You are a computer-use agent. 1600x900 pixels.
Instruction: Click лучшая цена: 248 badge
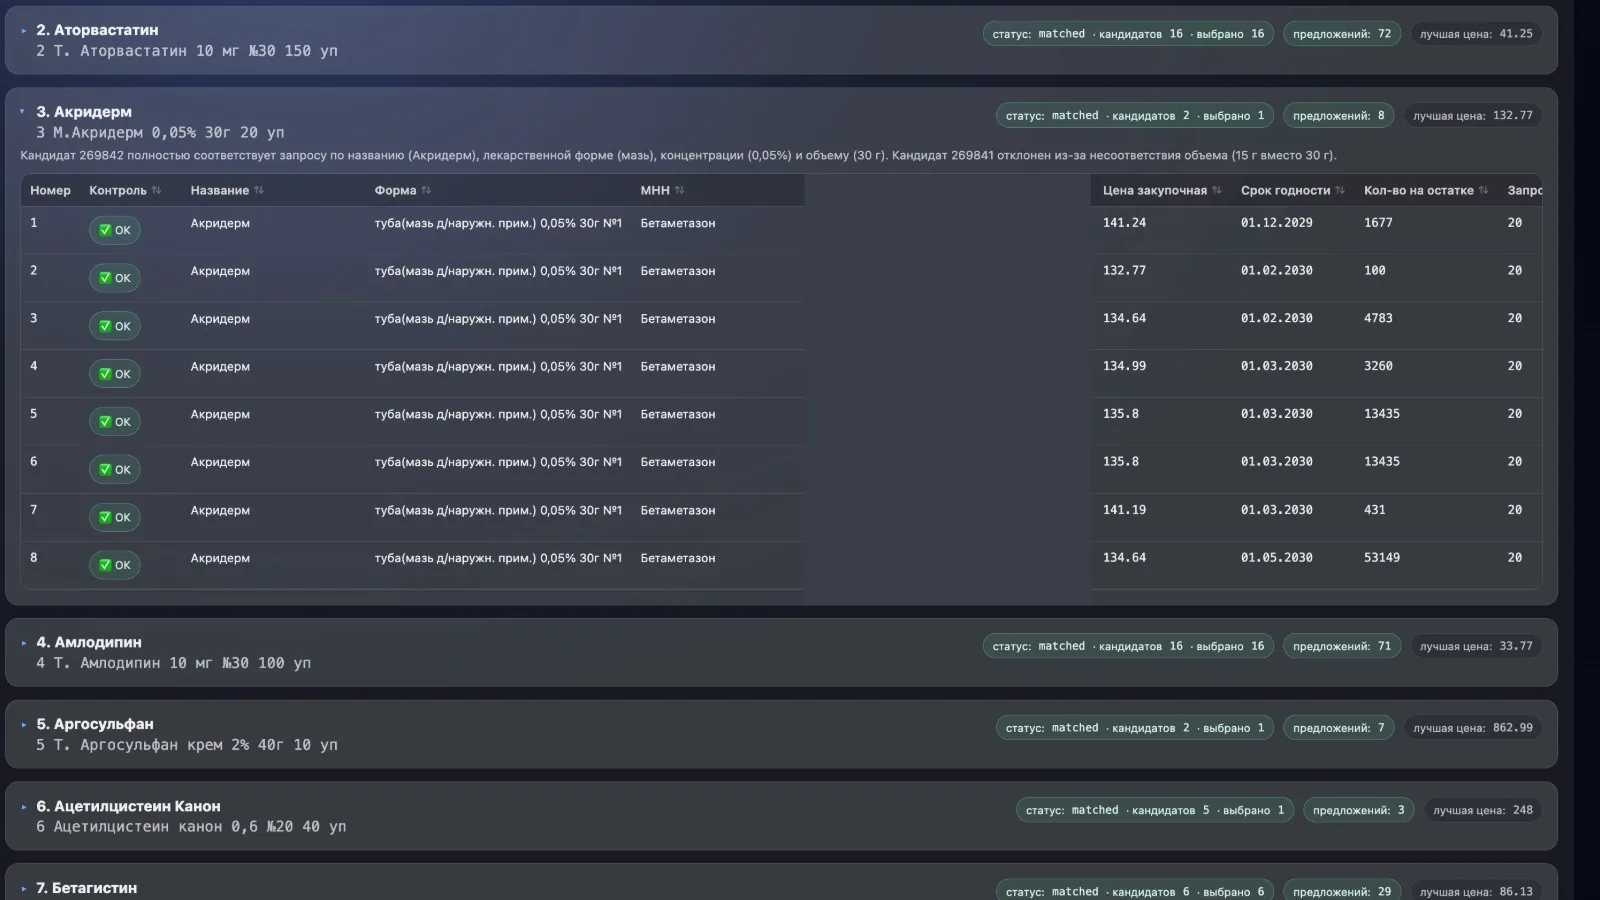[1483, 810]
